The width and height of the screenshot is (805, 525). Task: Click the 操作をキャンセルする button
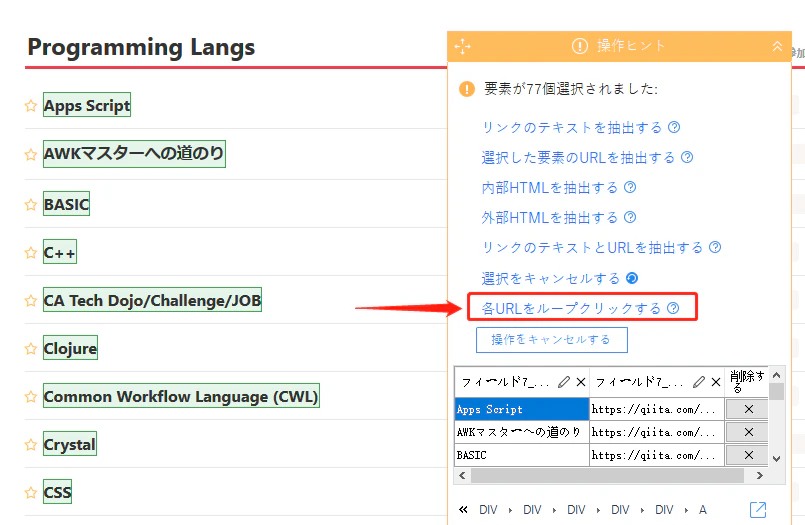552,340
